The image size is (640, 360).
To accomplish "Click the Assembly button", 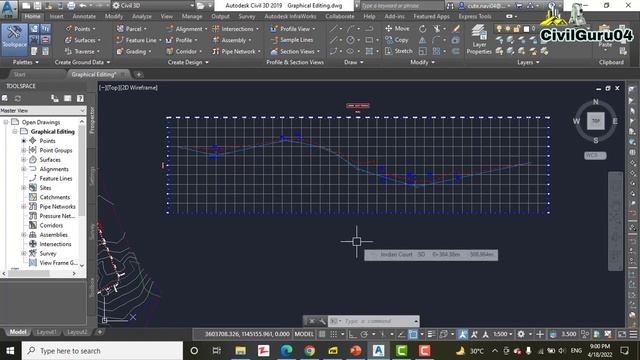I will [x=232, y=40].
